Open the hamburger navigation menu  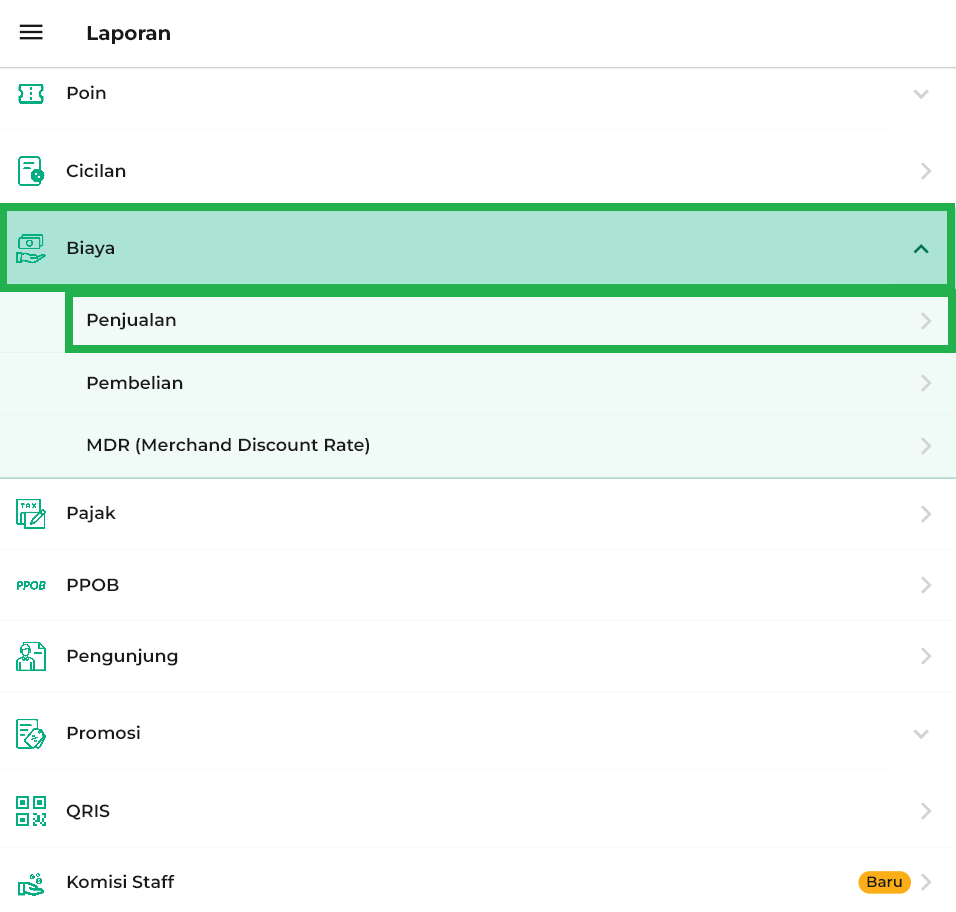(x=31, y=33)
